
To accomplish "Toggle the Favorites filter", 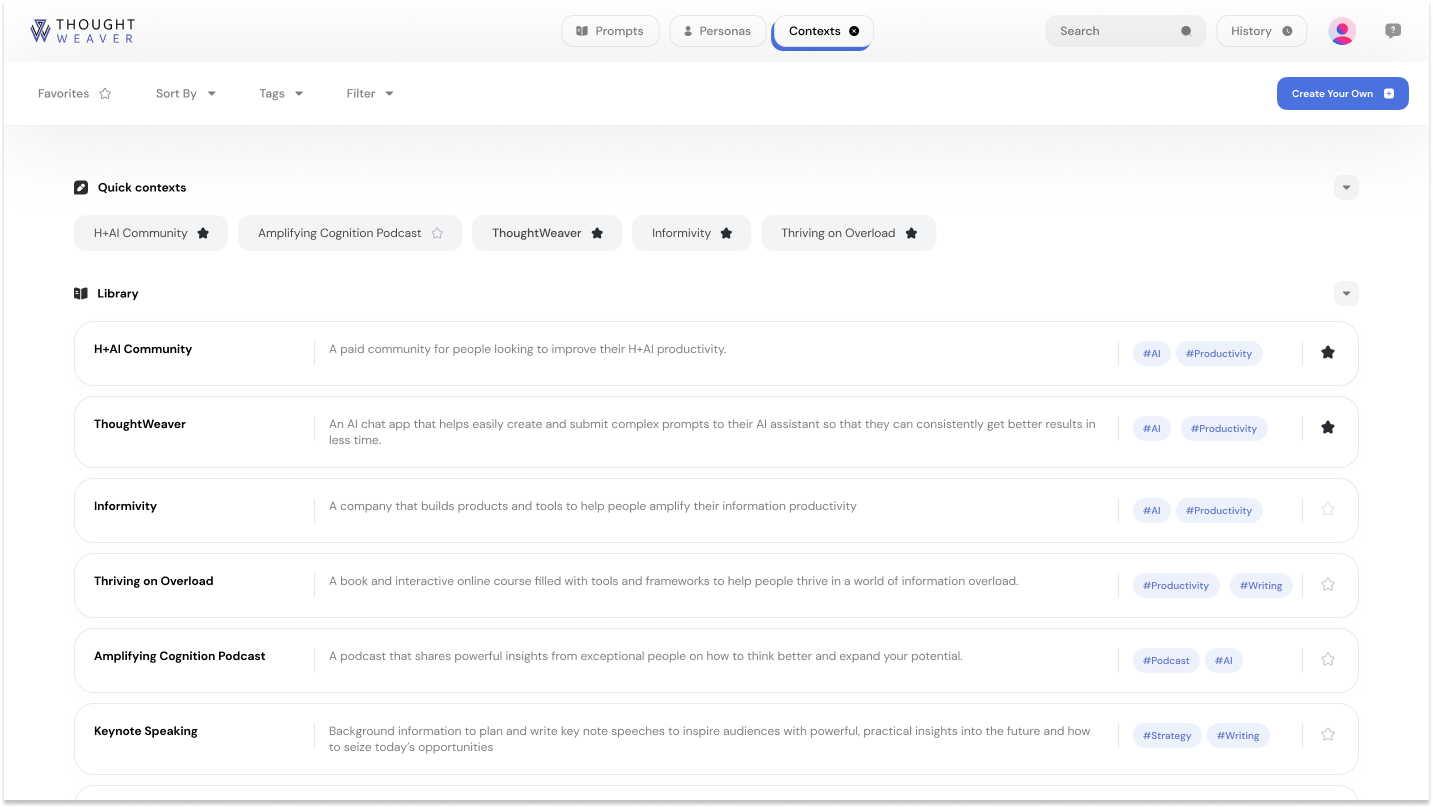I will point(75,94).
